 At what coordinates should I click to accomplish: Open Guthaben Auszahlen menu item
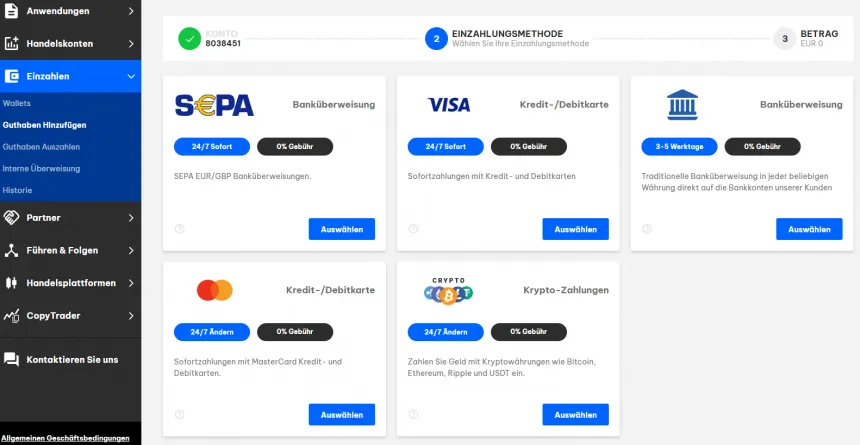(42, 147)
